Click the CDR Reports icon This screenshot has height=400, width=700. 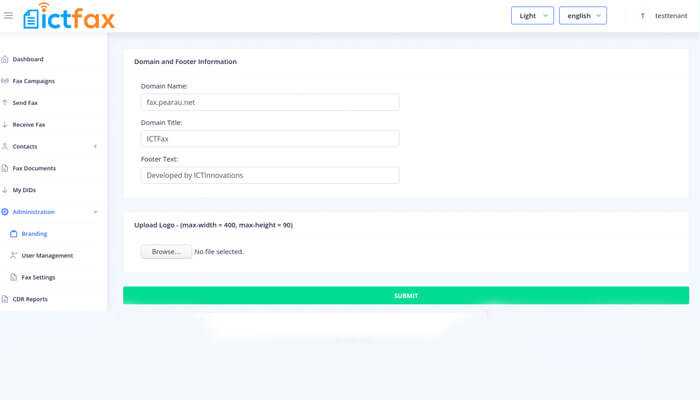(x=5, y=299)
